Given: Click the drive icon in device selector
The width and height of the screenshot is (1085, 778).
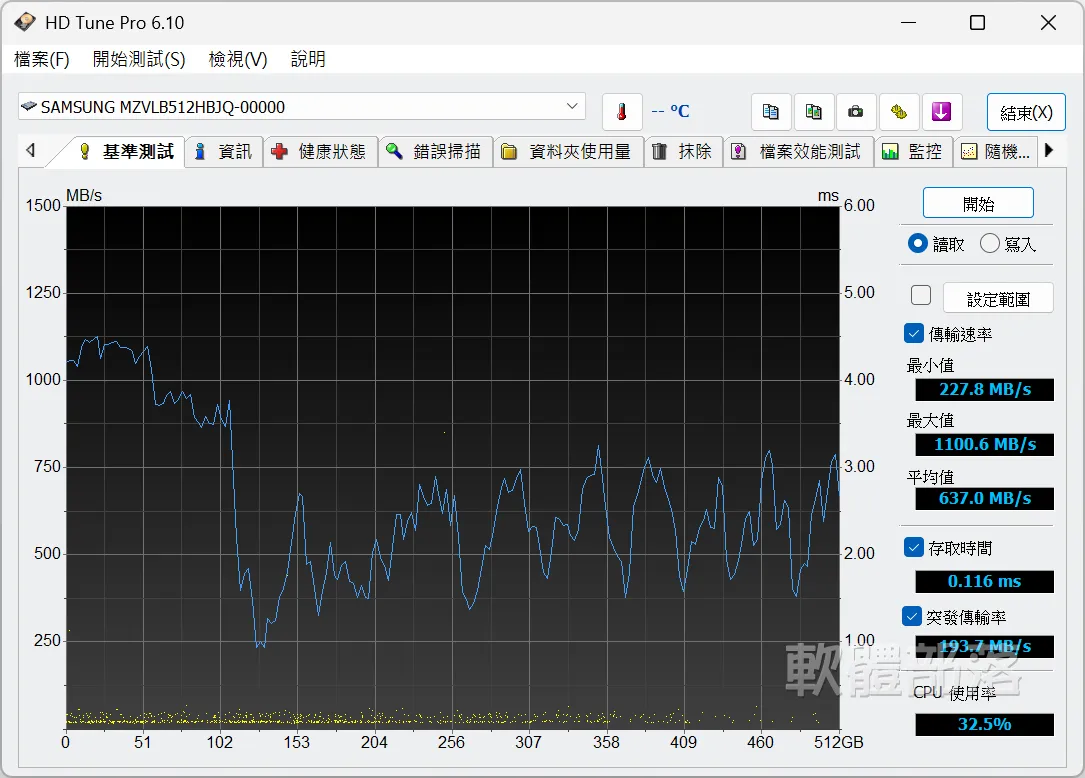Looking at the screenshot, I should [x=29, y=107].
